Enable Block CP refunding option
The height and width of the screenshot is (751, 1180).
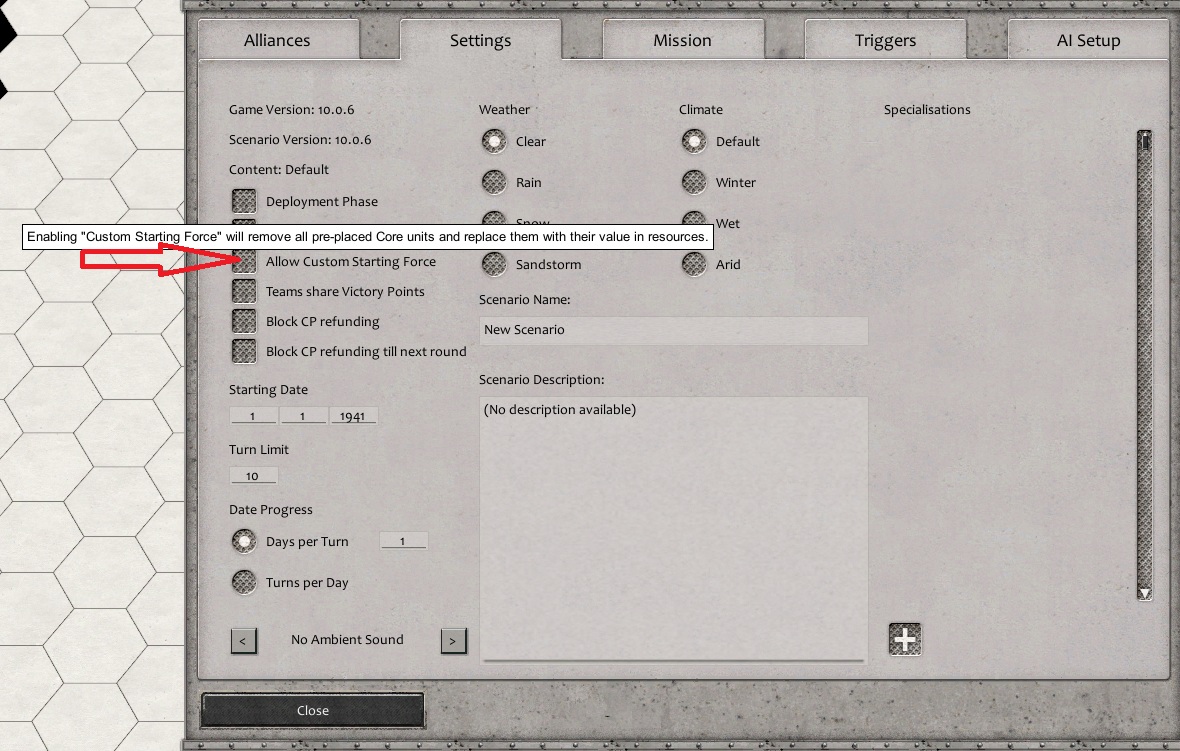coord(244,321)
